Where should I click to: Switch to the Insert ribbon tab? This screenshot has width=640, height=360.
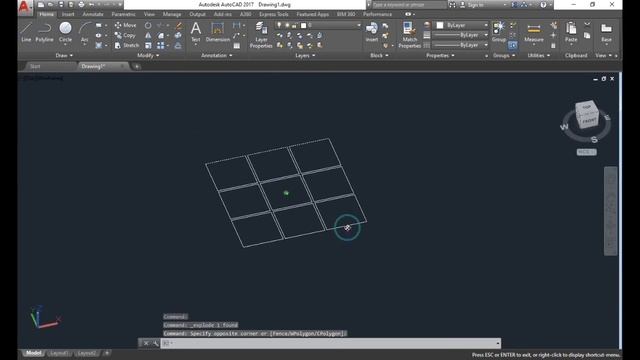click(68, 14)
